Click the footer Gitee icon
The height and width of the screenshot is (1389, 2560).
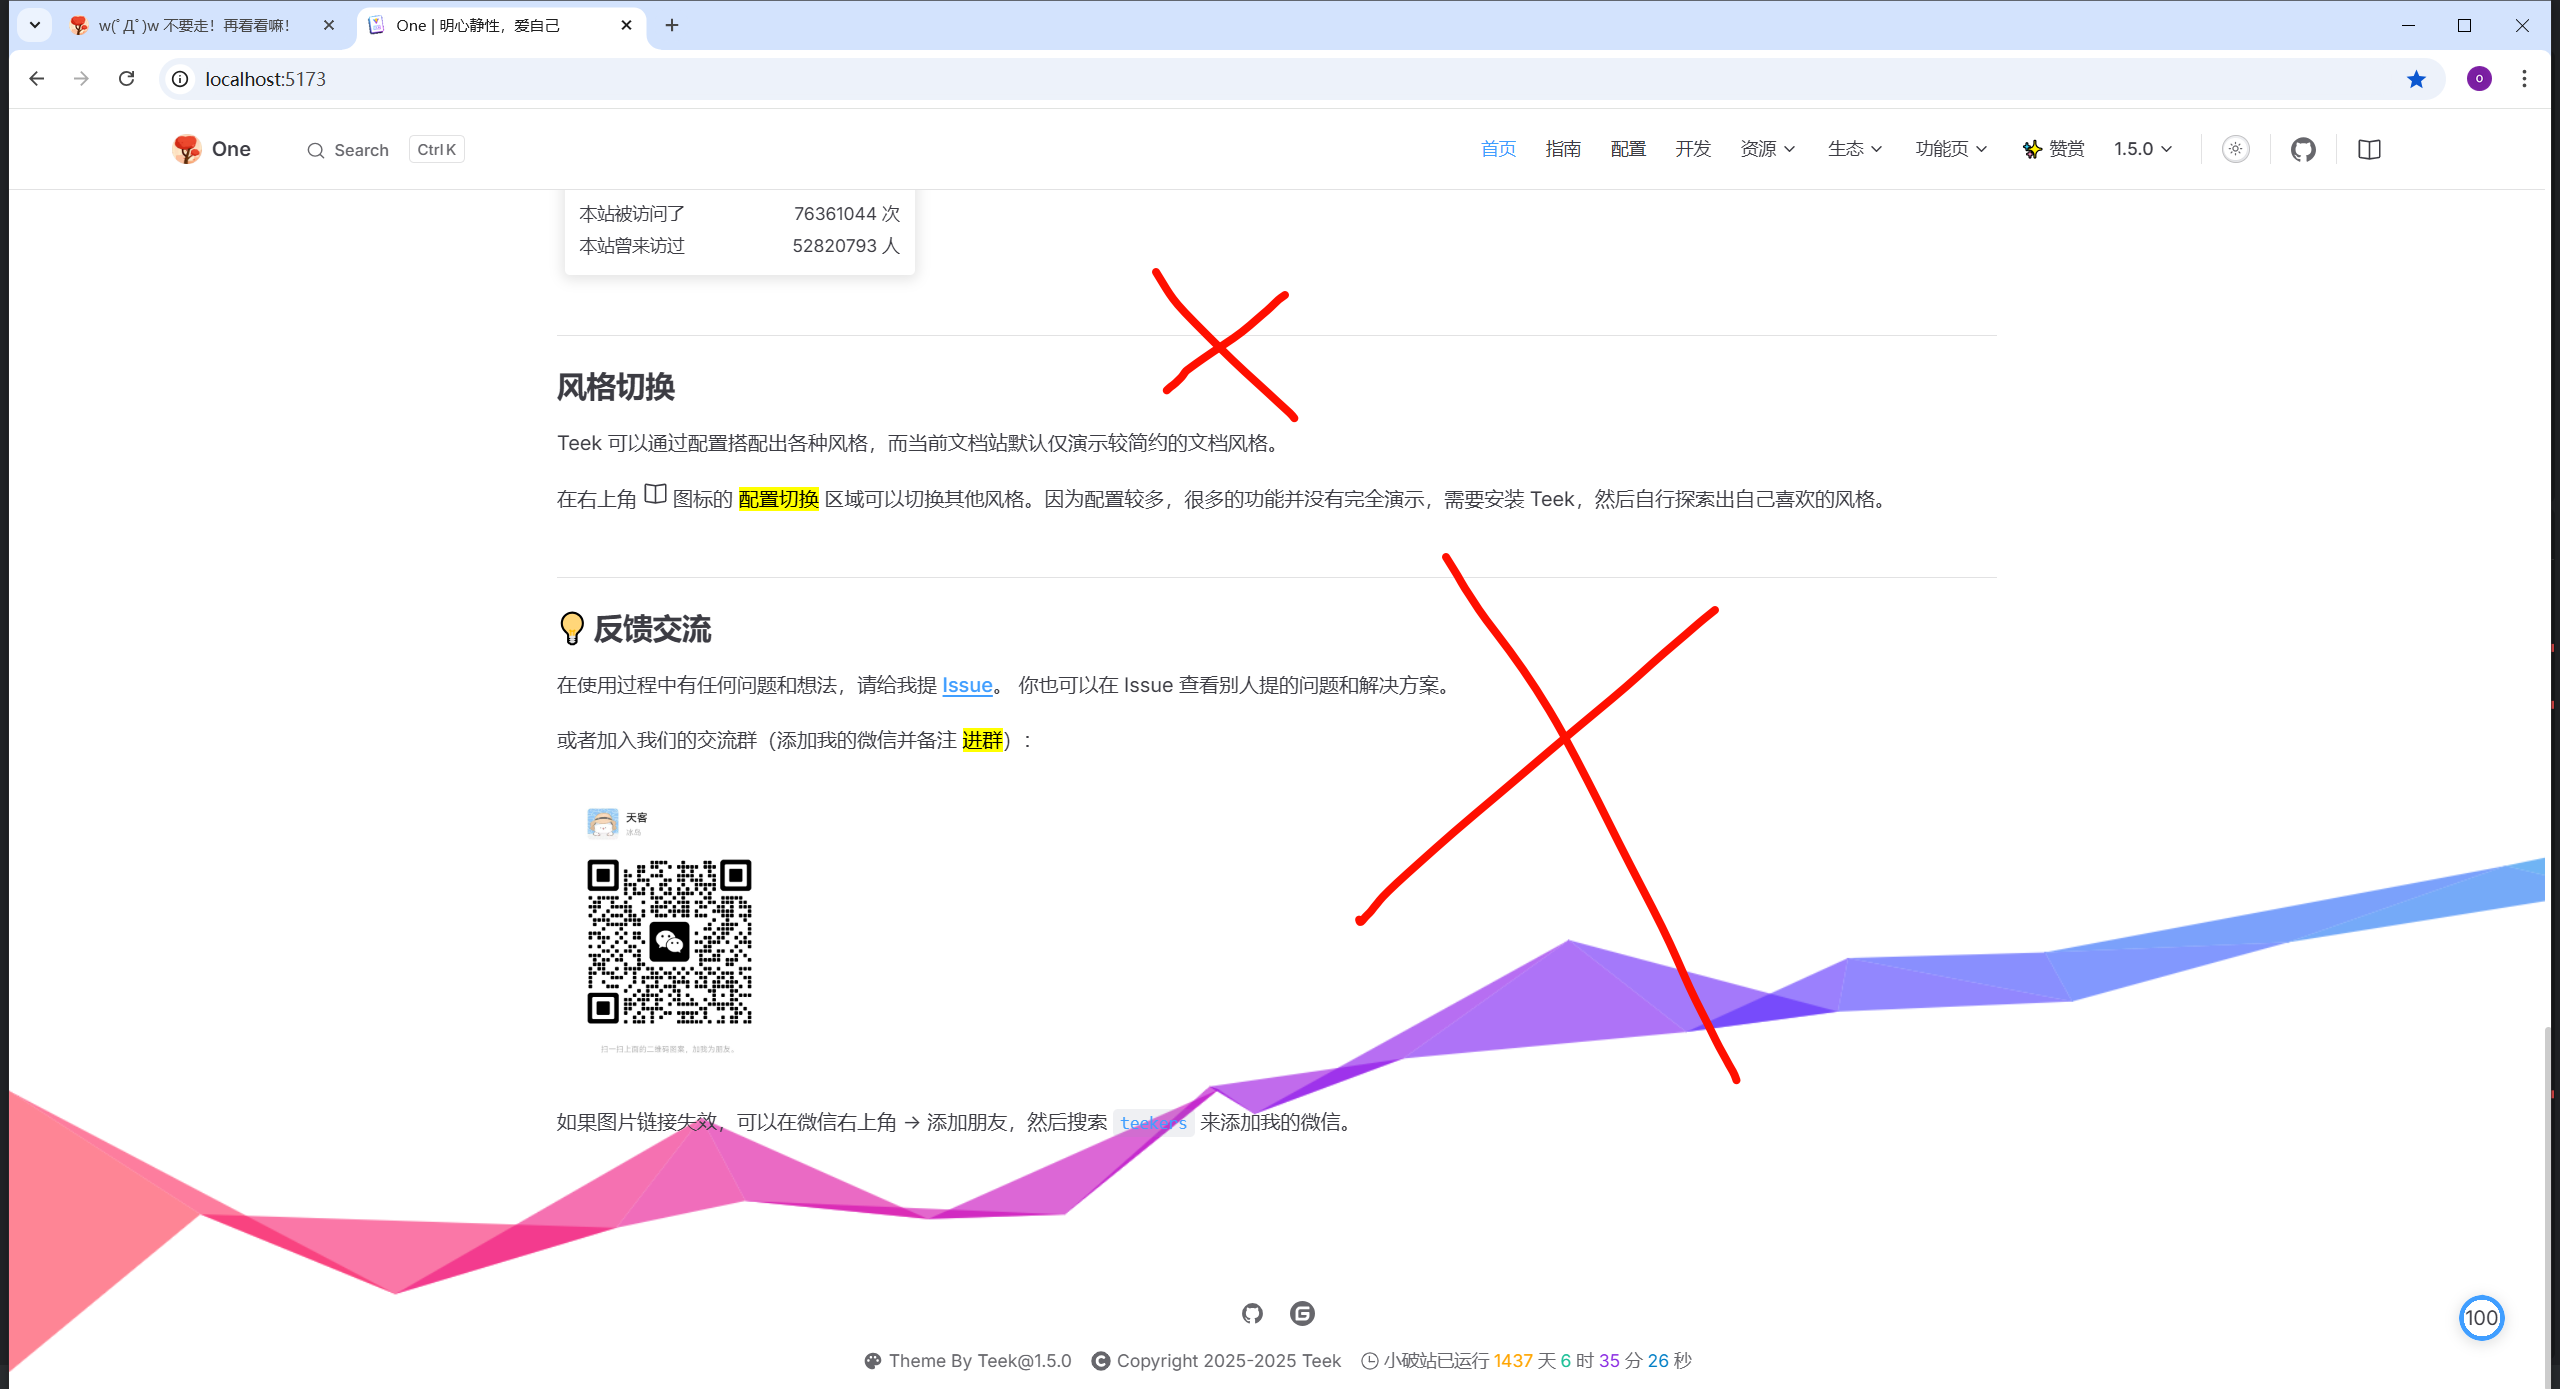coord(1302,1313)
